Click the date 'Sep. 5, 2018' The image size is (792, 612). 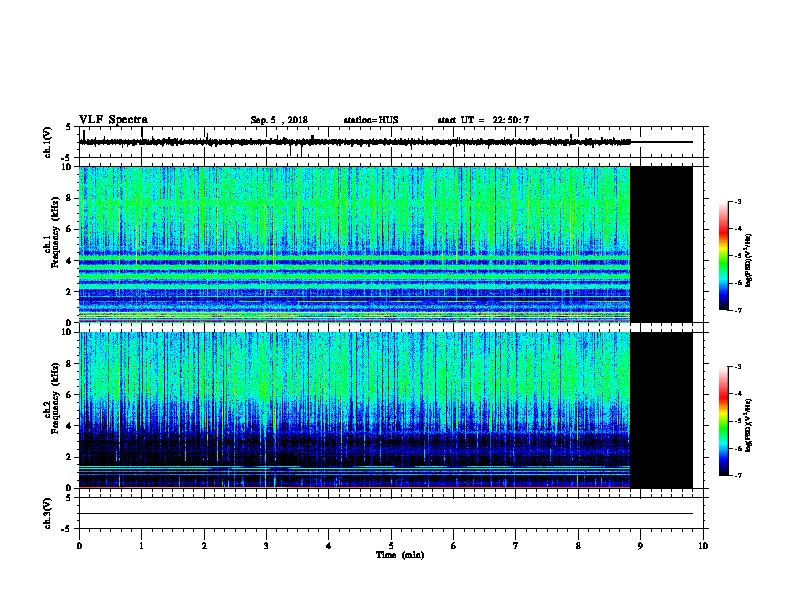(279, 120)
